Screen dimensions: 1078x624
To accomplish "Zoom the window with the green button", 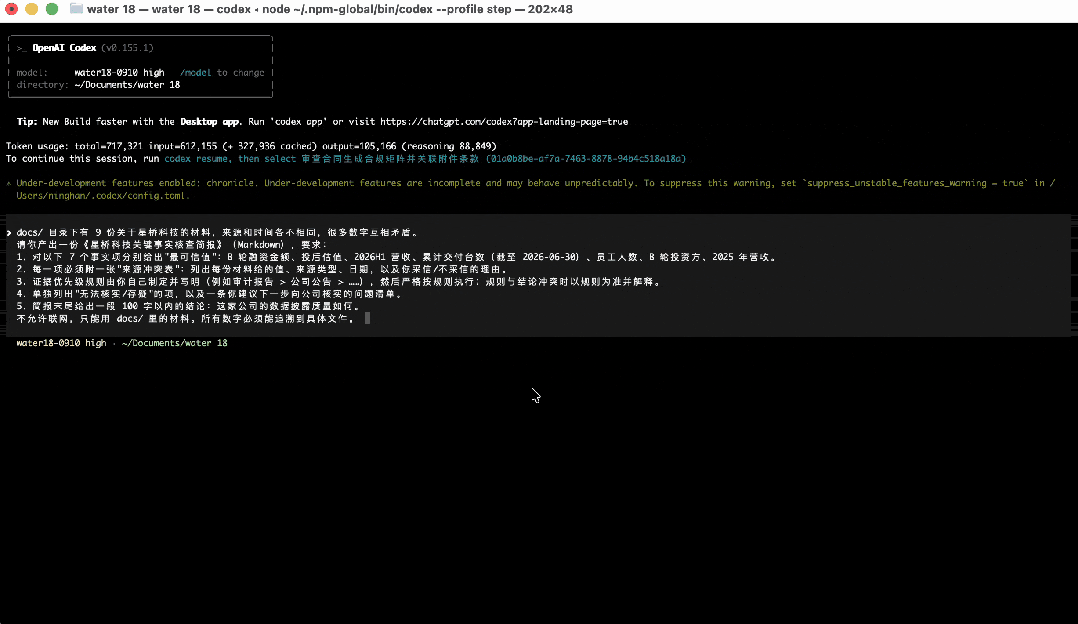I will pyautogui.click(x=52, y=9).
